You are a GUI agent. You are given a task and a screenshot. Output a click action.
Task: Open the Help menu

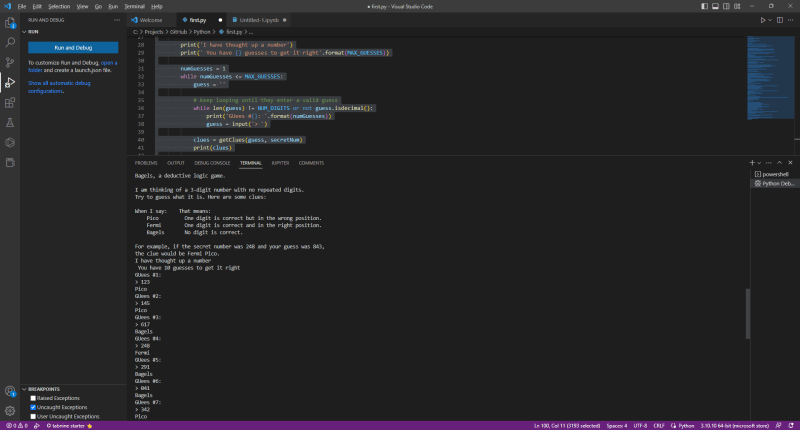coord(157,7)
